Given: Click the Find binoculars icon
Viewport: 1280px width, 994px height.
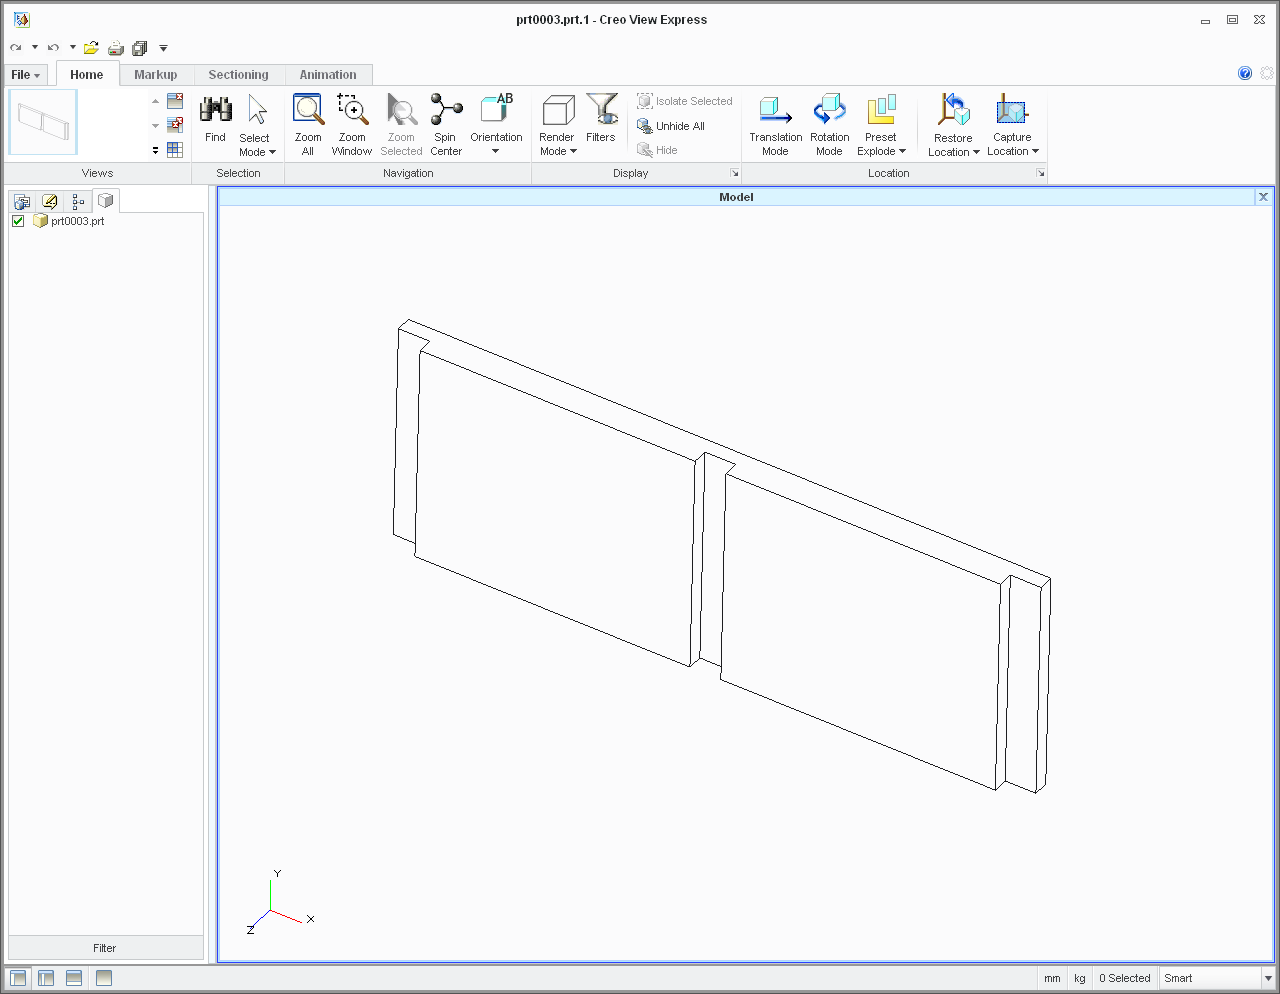Looking at the screenshot, I should point(215,110).
